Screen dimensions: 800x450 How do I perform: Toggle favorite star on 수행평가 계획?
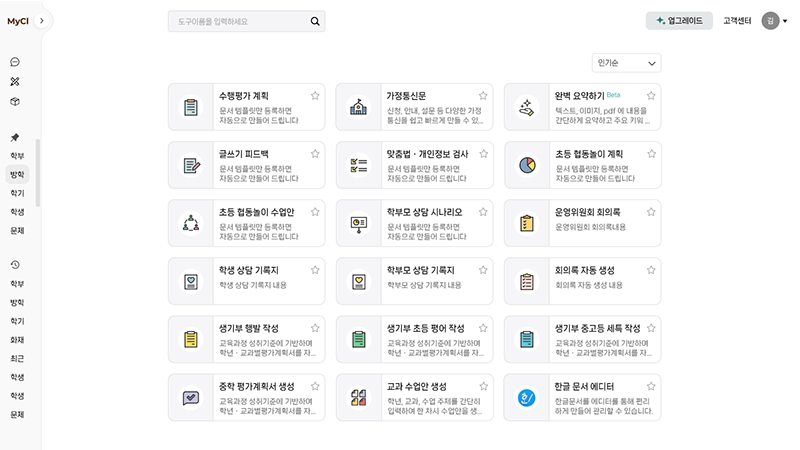point(315,96)
